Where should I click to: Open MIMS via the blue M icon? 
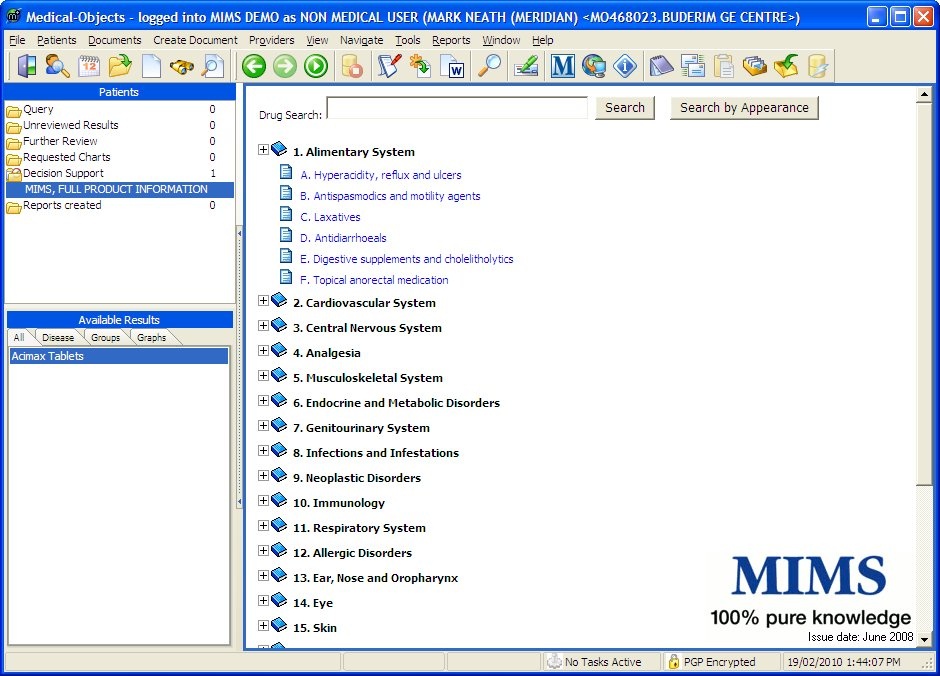[x=562, y=66]
